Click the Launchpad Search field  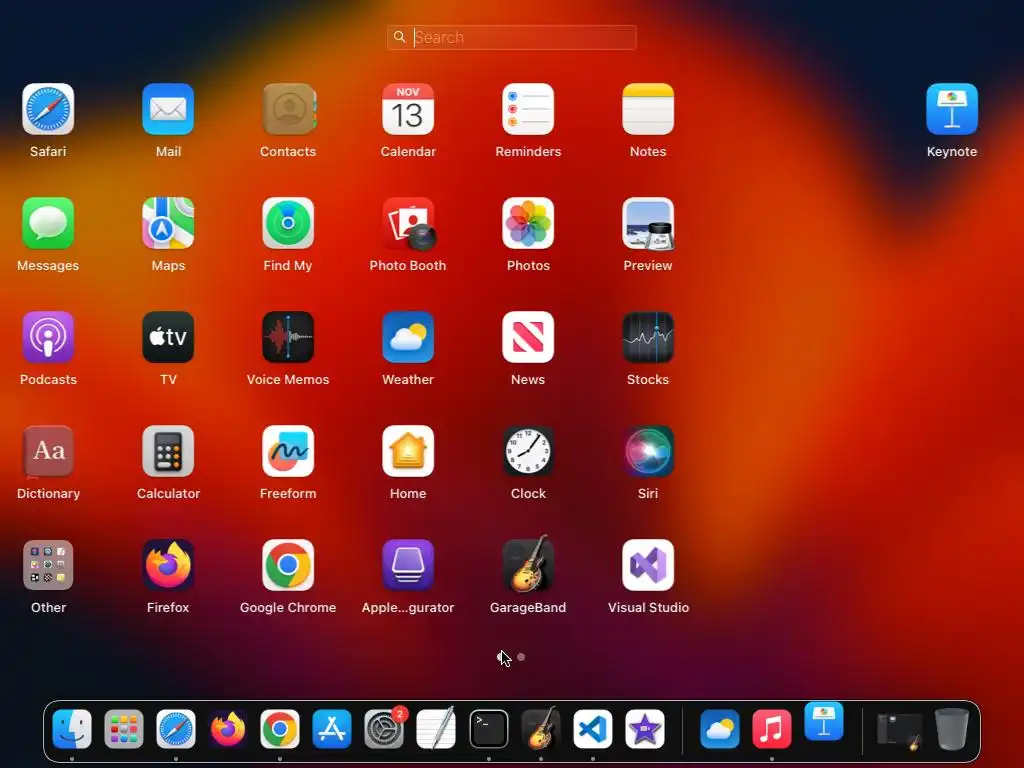coord(512,37)
